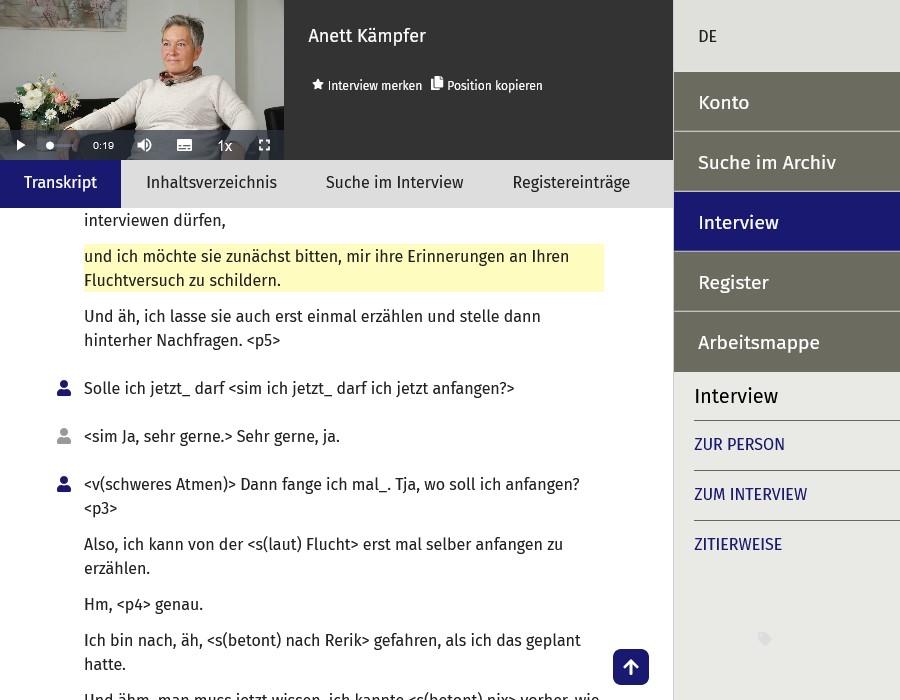This screenshot has height=700, width=900.
Task: Copy position using the pages icon
Action: pyautogui.click(x=437, y=85)
